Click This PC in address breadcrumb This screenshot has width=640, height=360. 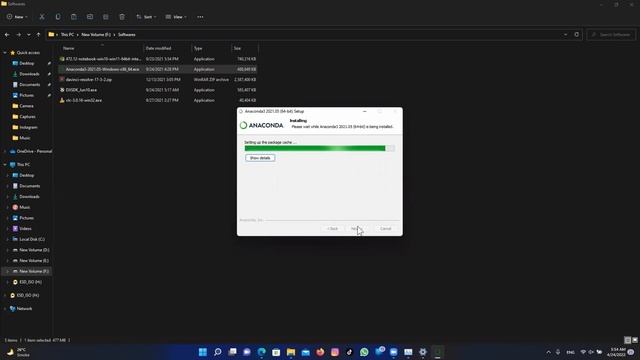[67, 35]
